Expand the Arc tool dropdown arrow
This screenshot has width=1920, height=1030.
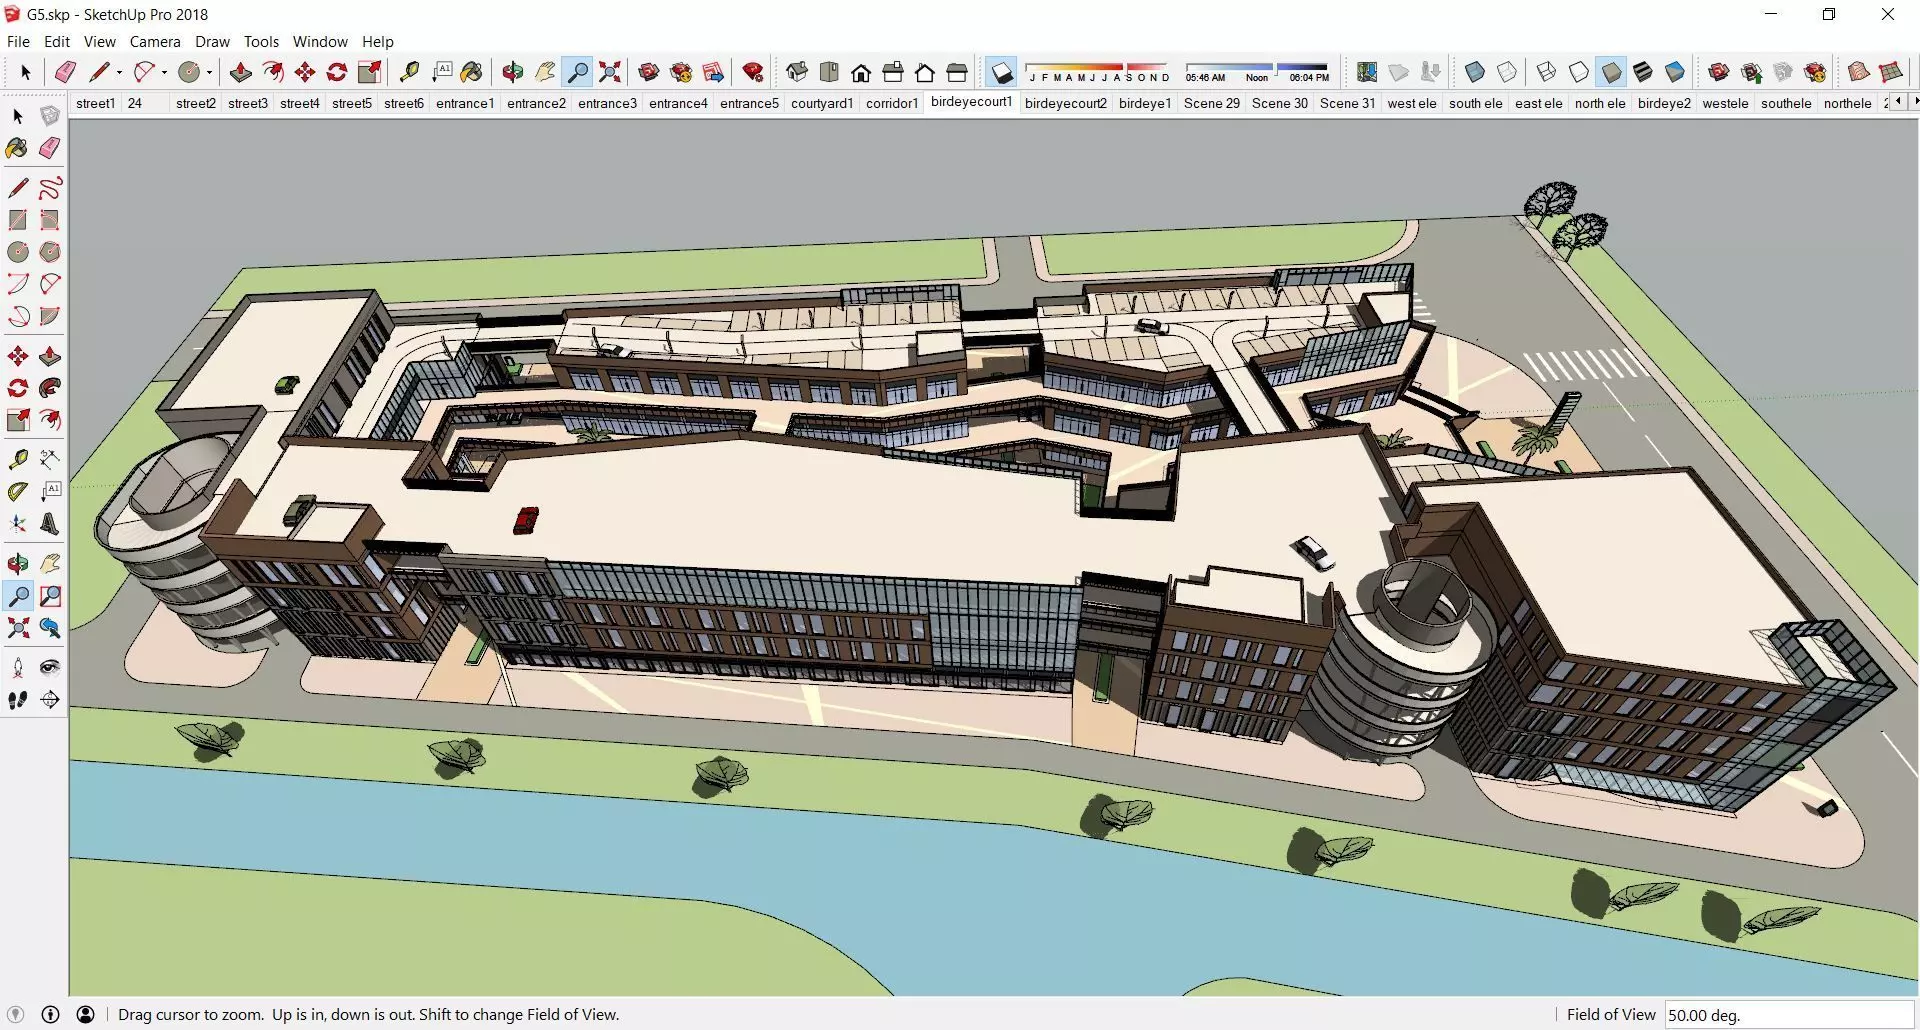[164, 72]
